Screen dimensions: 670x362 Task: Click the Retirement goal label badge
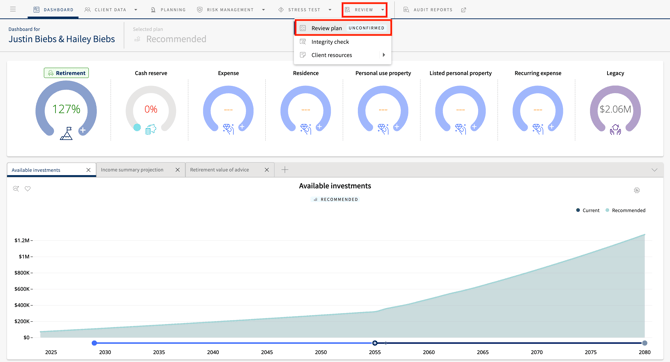66,73
